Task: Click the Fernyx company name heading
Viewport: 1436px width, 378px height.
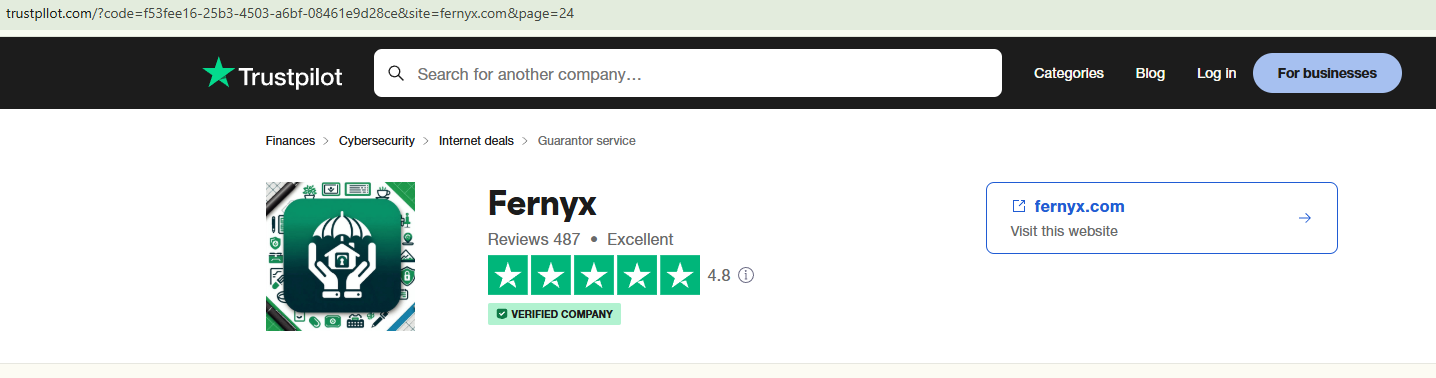Action: click(x=542, y=204)
